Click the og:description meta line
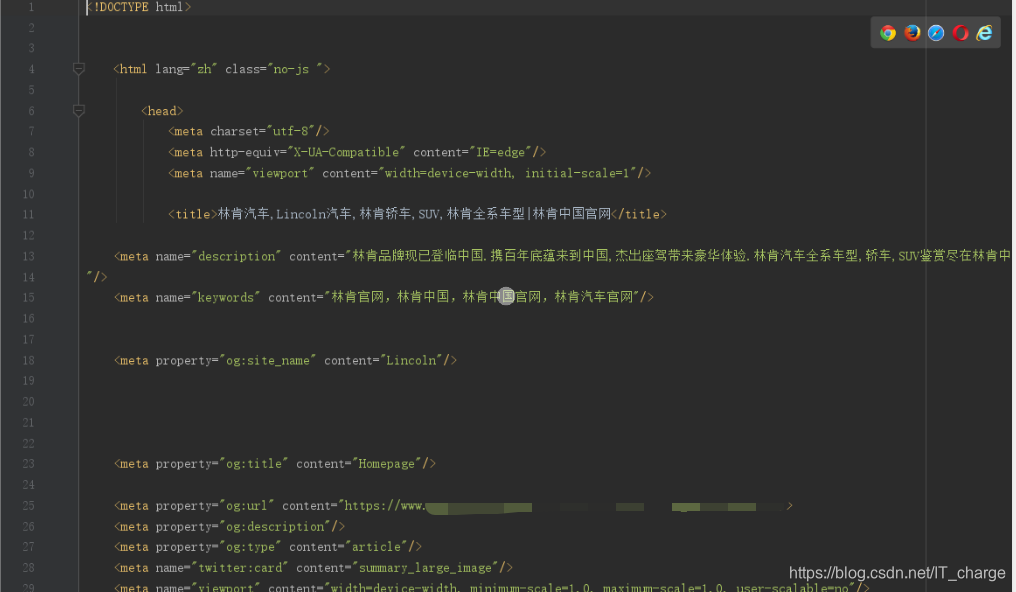Image resolution: width=1016 pixels, height=592 pixels. [229, 527]
